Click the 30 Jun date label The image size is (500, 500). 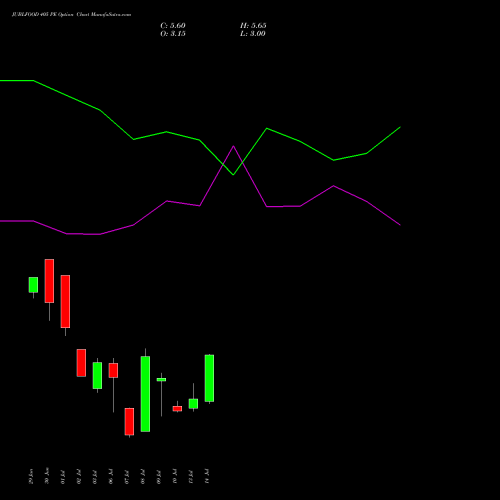pos(47,476)
